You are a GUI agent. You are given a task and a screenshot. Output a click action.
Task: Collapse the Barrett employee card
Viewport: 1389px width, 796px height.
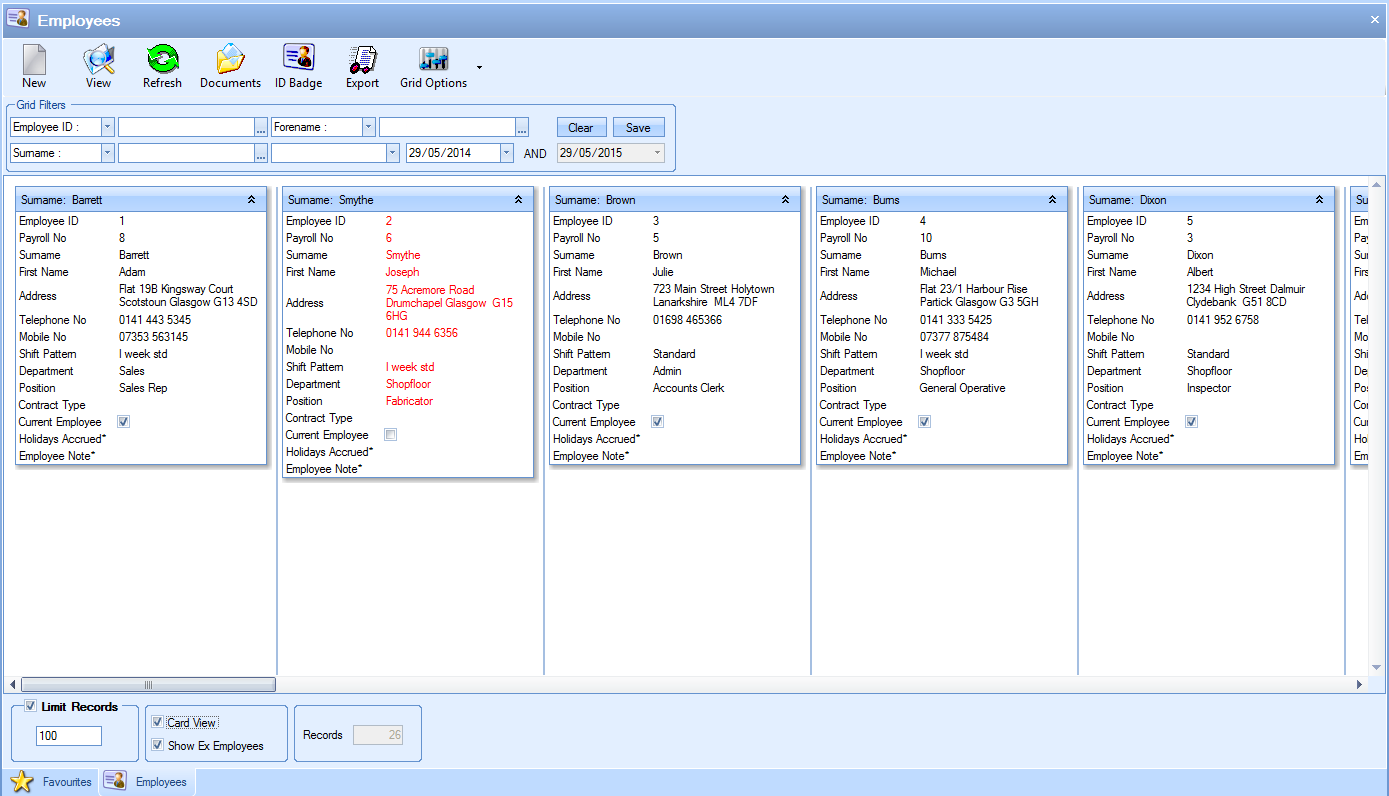point(251,200)
